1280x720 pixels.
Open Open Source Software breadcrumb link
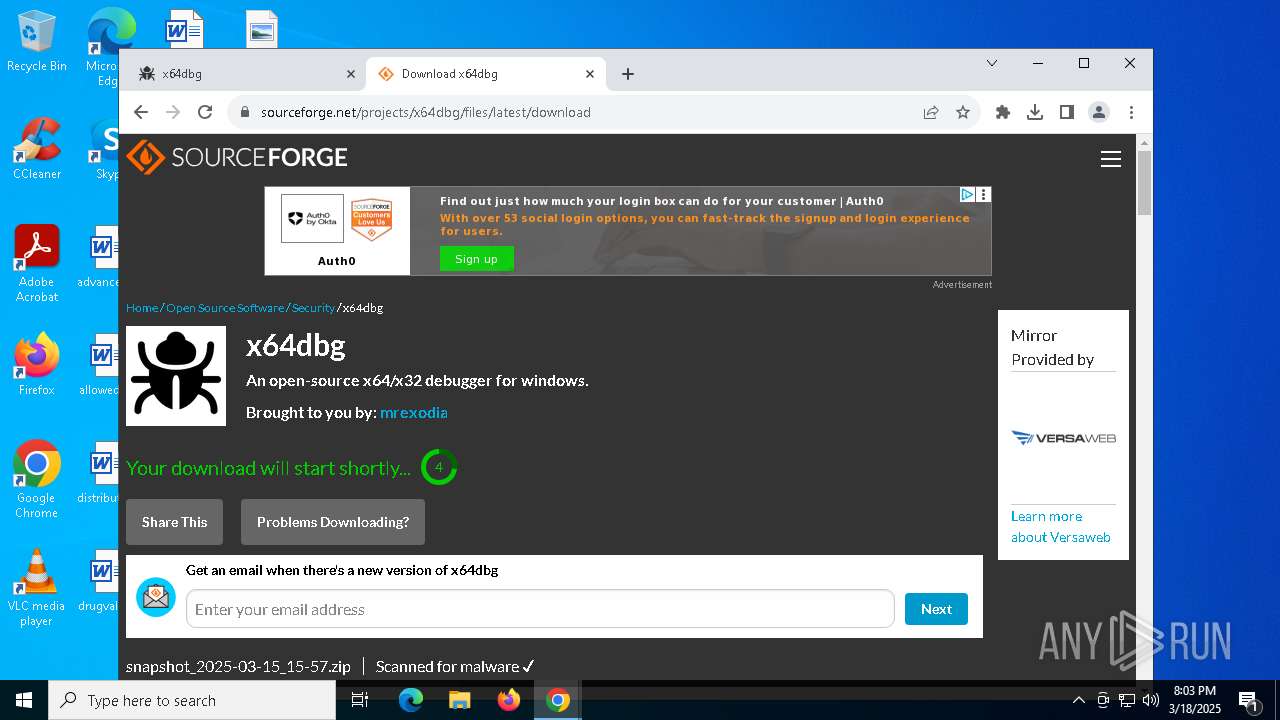pyautogui.click(x=225, y=308)
